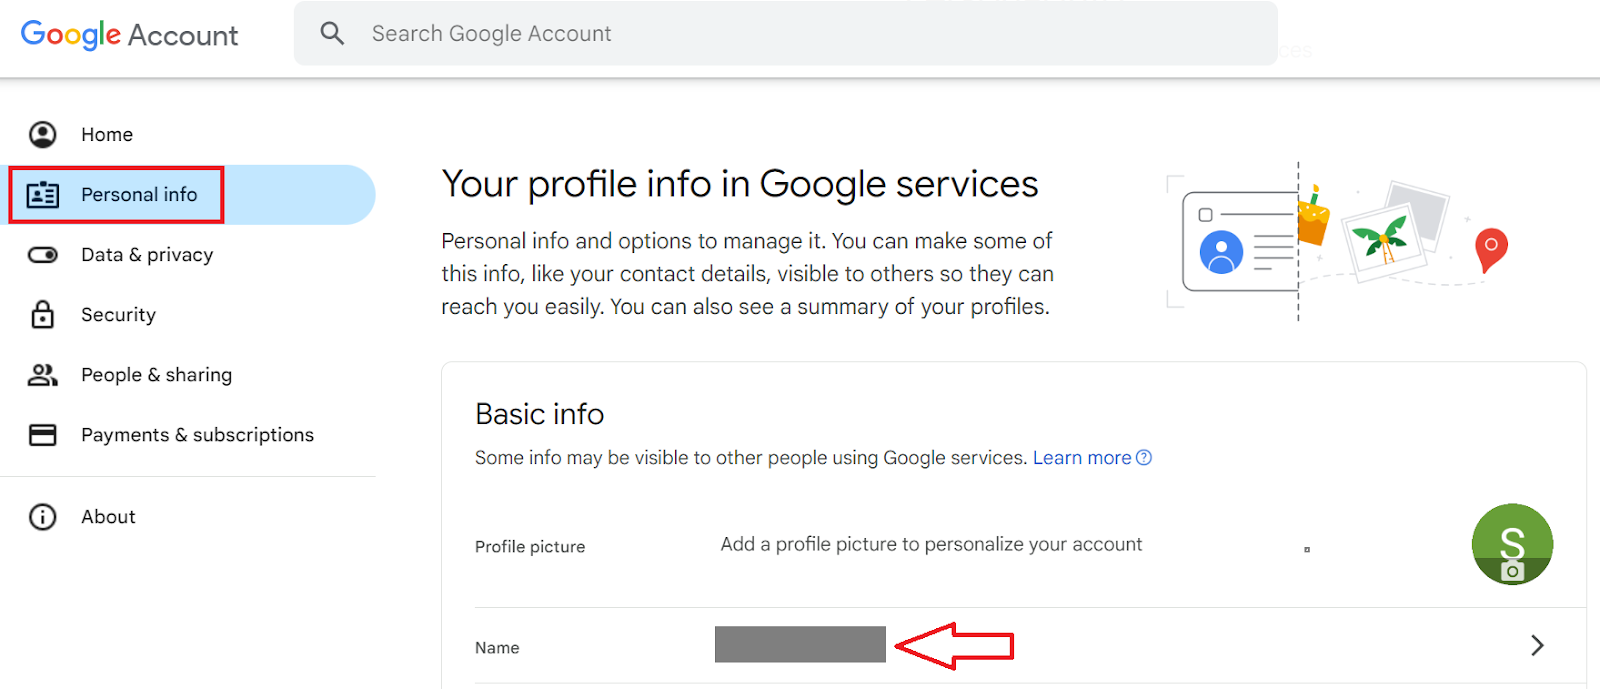Viewport: 1600px width, 689px height.
Task: Go to Security section
Action: (x=118, y=315)
